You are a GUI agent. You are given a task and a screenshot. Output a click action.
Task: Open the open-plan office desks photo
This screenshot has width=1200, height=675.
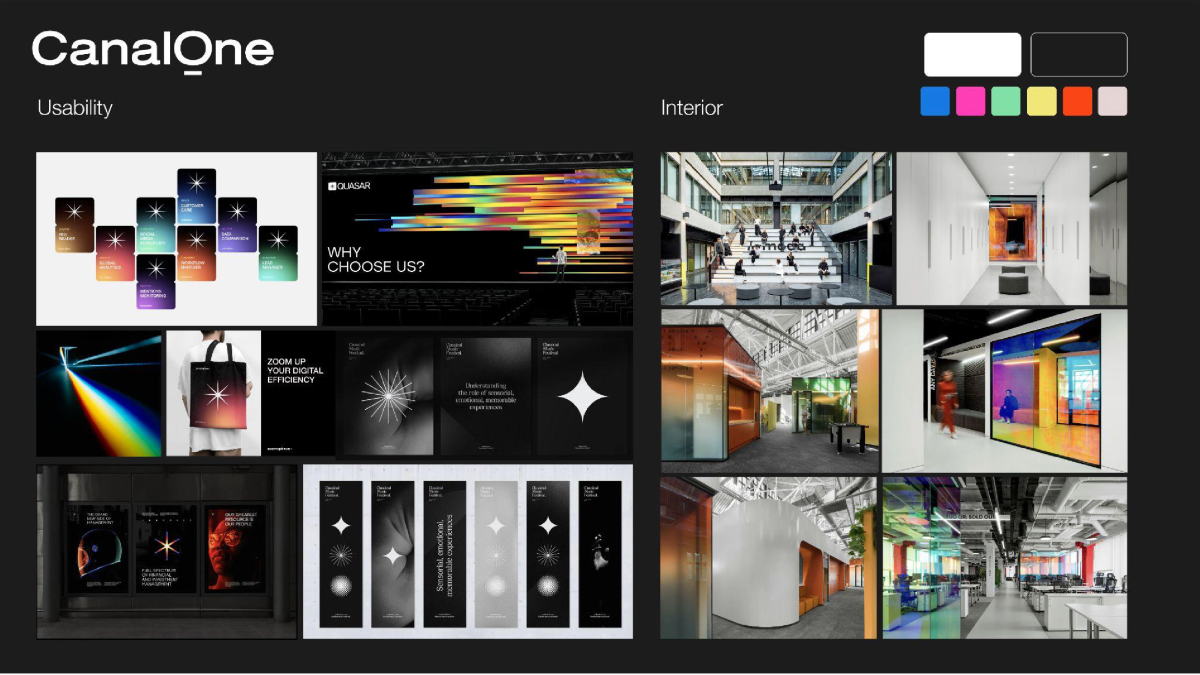[1005, 557]
